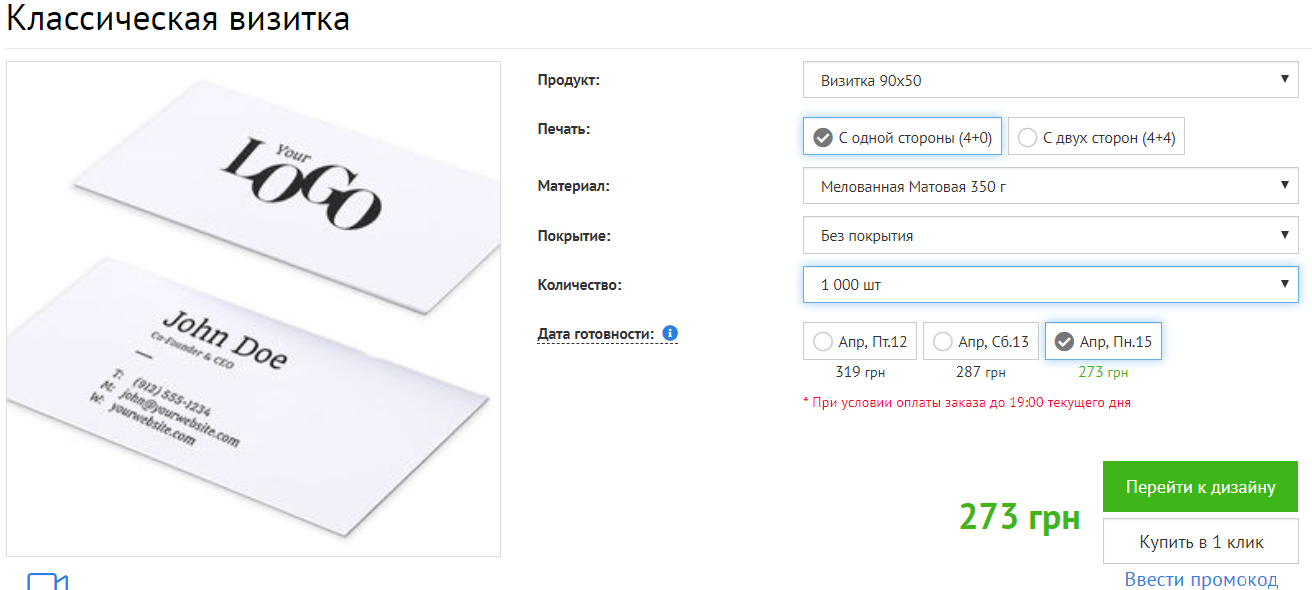1312x590 pixels.
Task: Expand the Количество dropdown with 1 000 шт
Action: tap(1050, 285)
